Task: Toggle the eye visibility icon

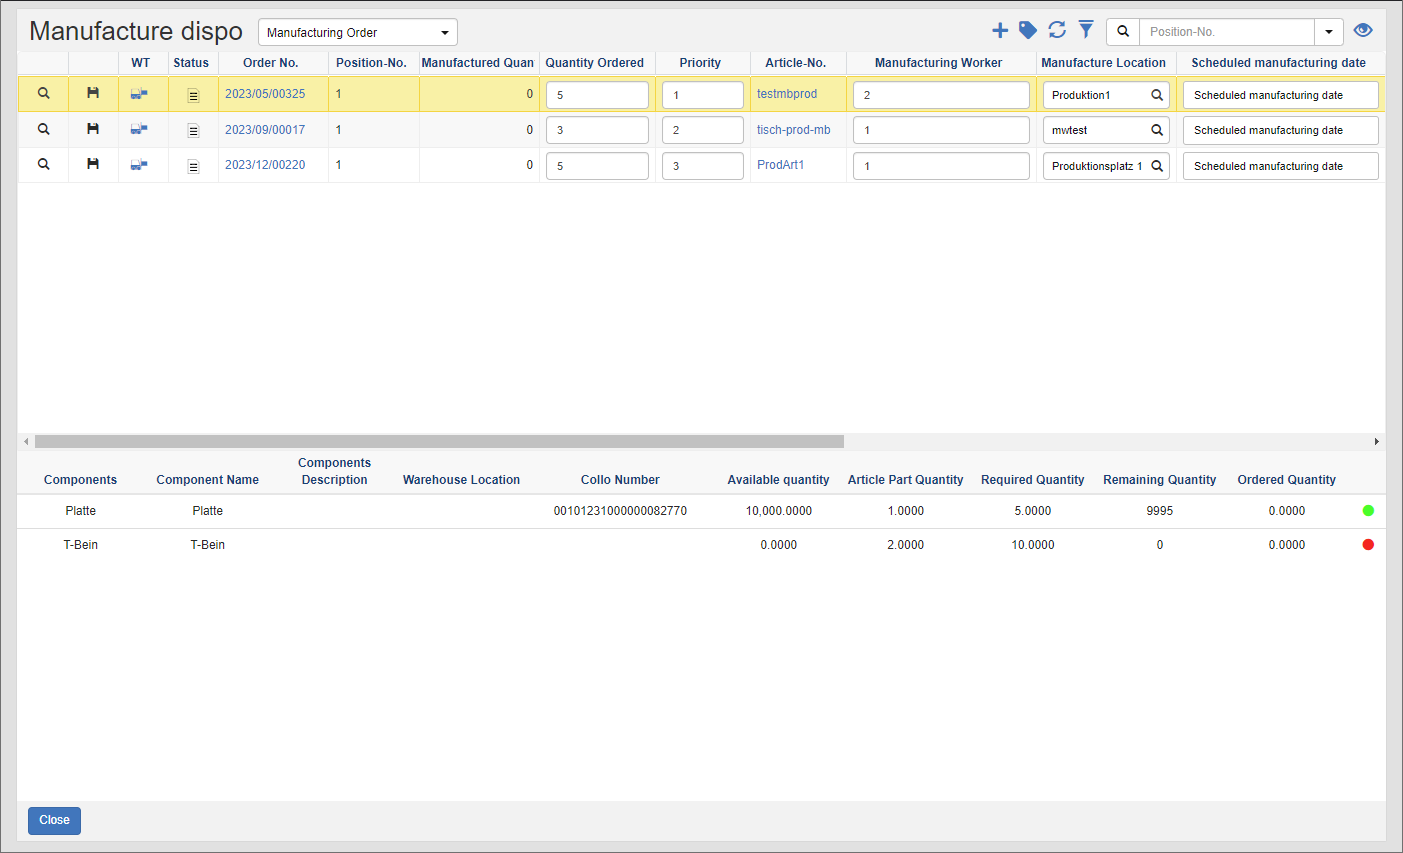Action: click(x=1362, y=31)
